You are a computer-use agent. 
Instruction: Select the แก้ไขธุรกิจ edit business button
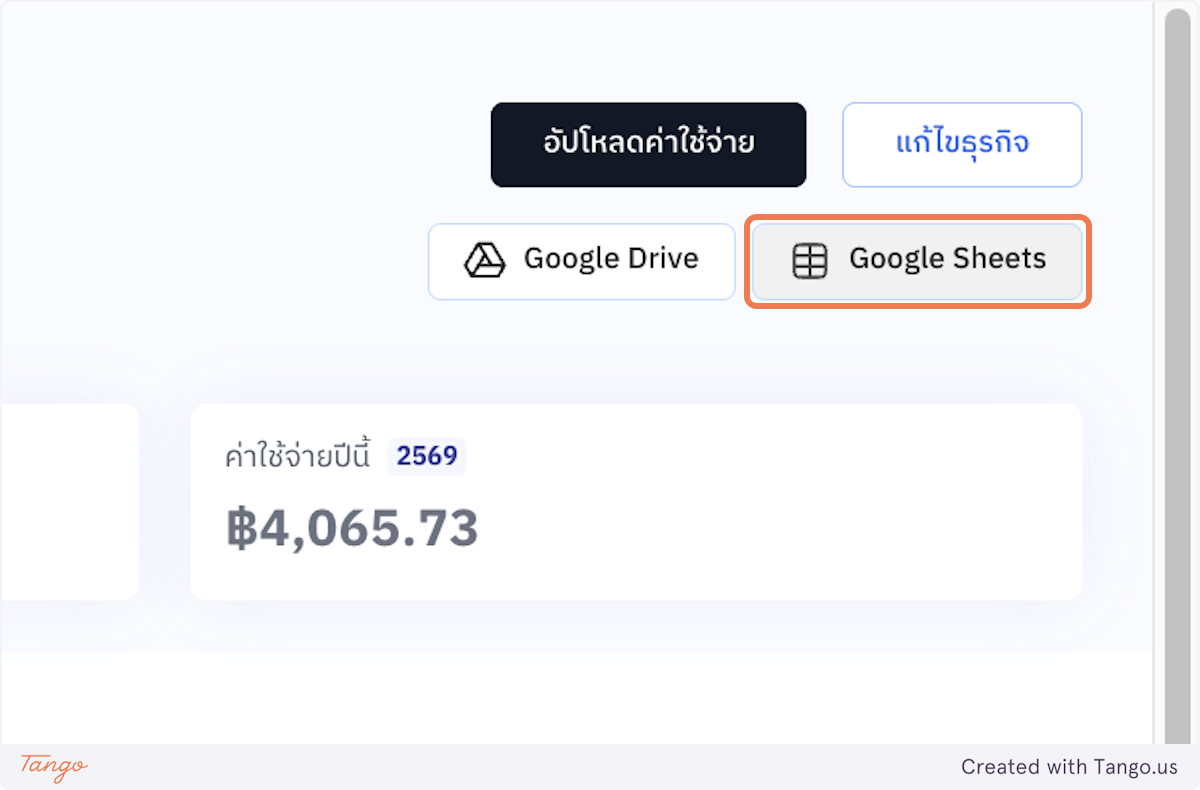point(961,144)
